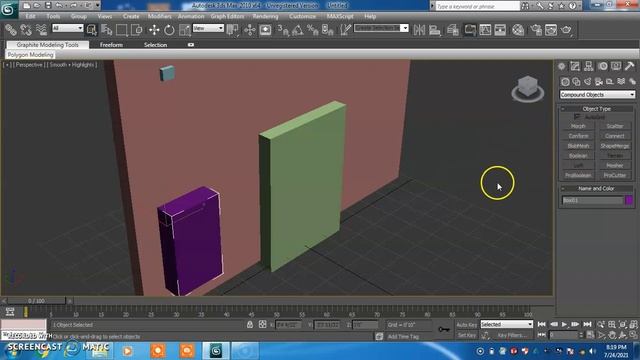This screenshot has height=360, width=640.
Task: Toggle Keyboard Shortcut Override
Action: point(265,30)
